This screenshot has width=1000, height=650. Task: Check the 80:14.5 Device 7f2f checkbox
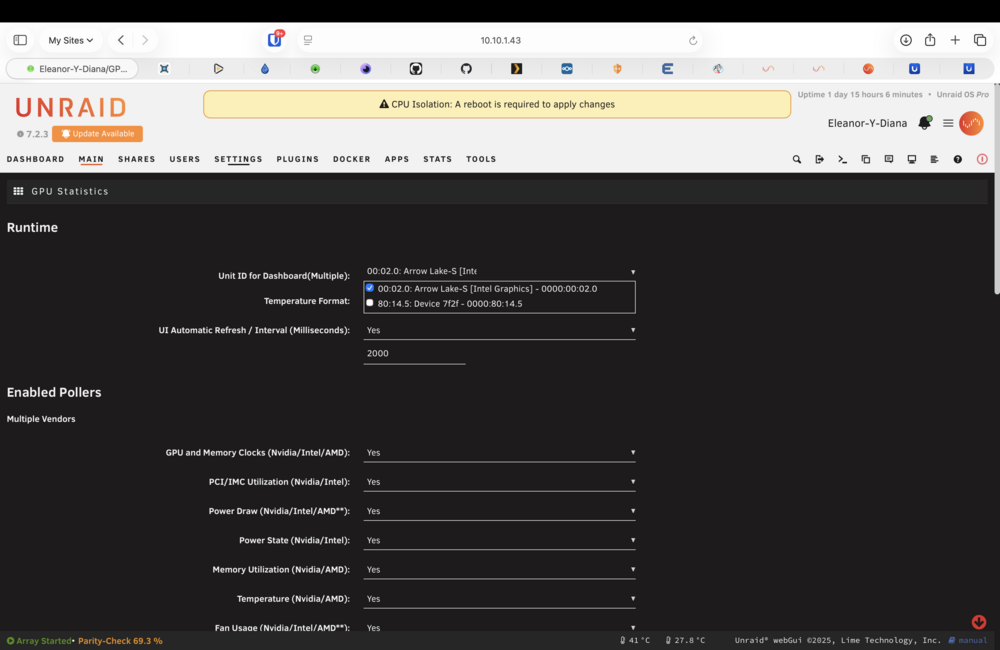click(x=370, y=303)
